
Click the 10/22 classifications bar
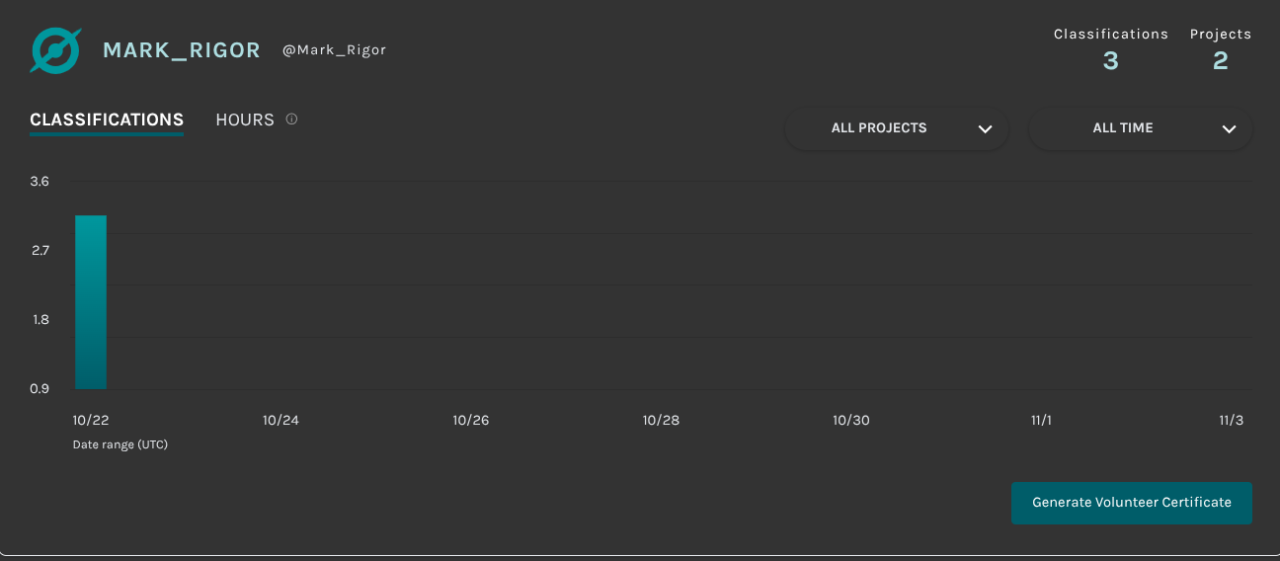(x=91, y=302)
